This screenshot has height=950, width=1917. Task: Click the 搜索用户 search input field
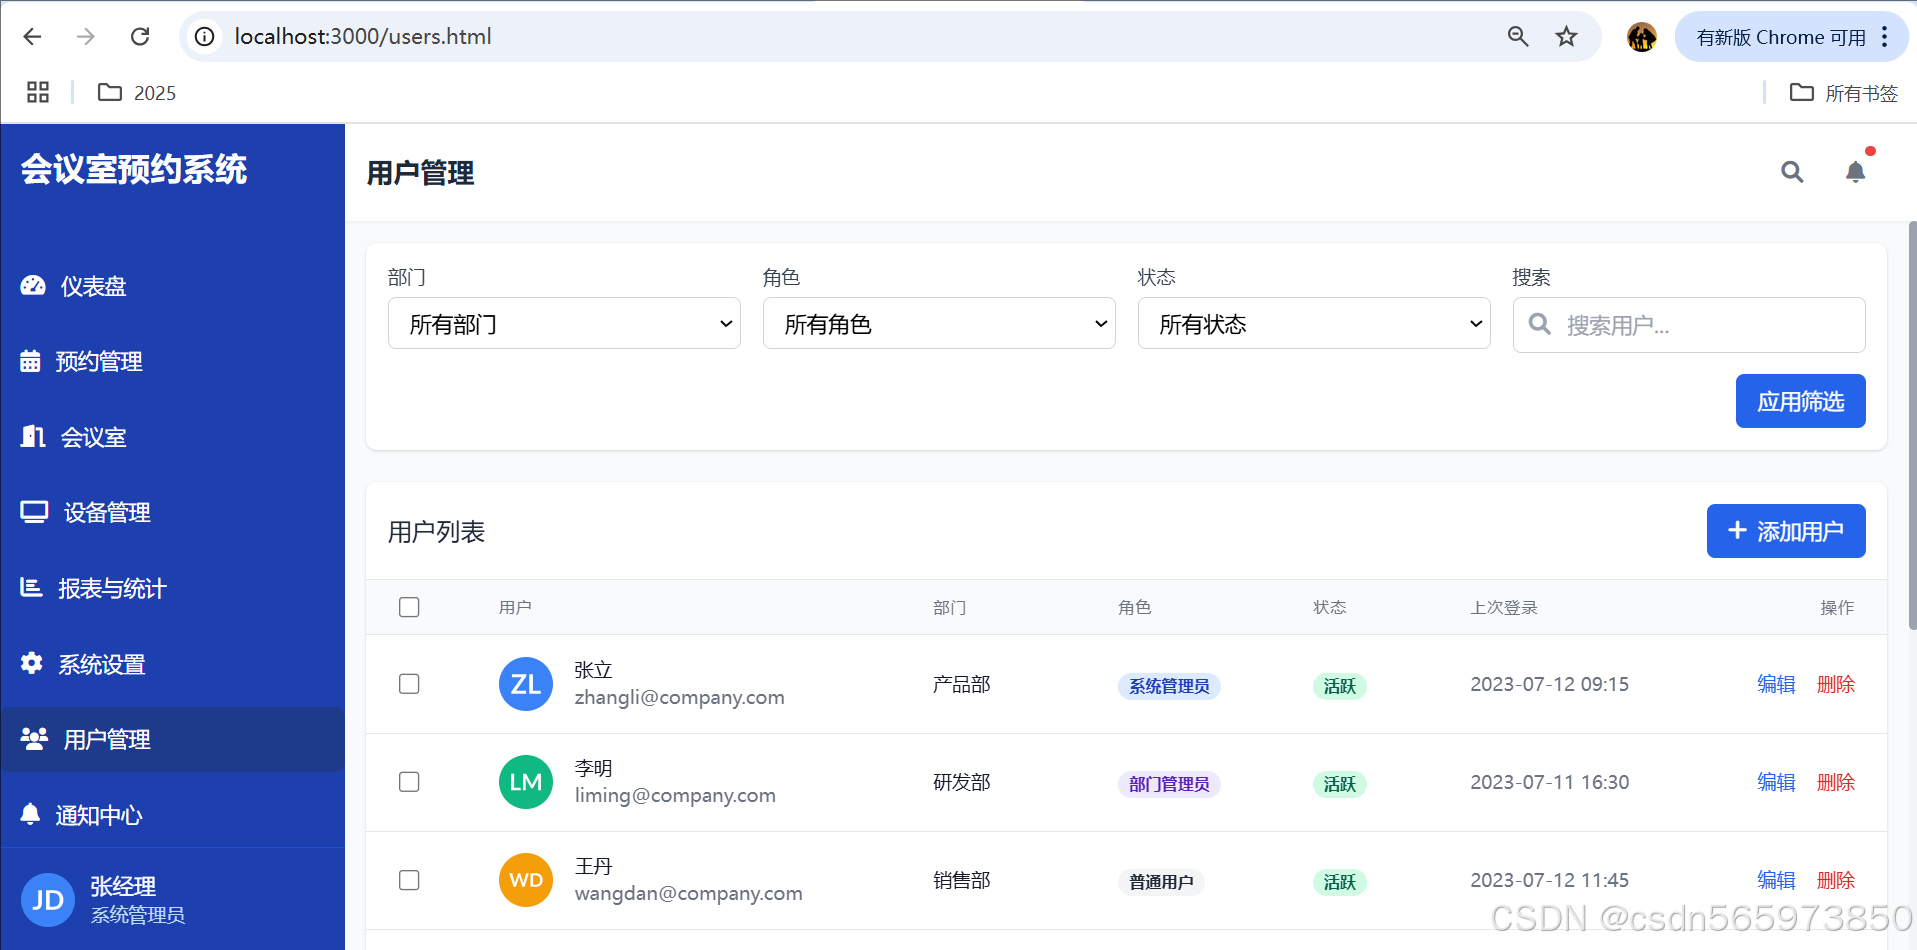coord(1689,325)
